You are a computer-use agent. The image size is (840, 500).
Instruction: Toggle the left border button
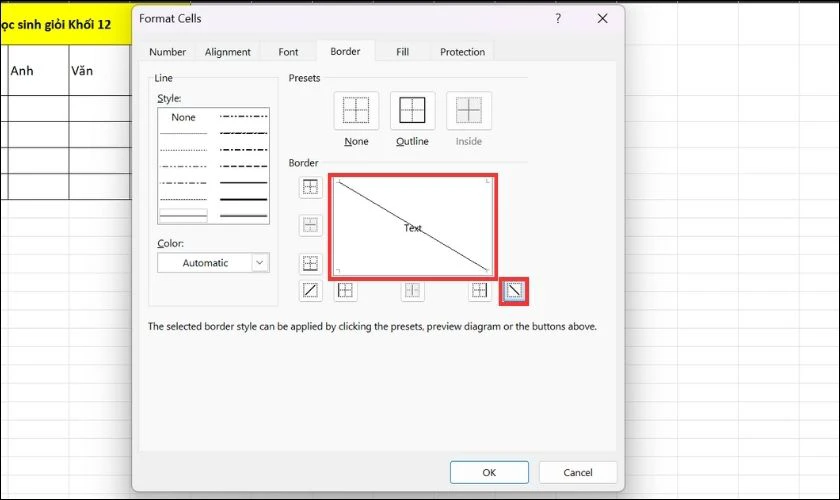[x=345, y=291]
